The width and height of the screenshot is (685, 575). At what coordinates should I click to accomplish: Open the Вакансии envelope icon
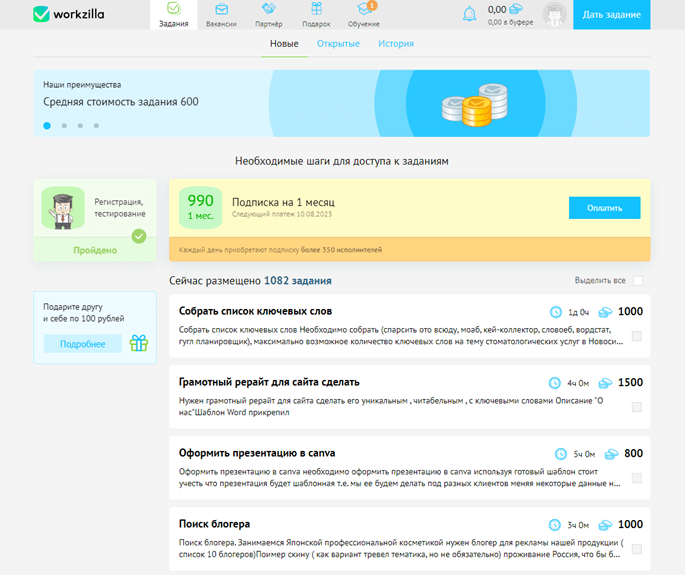coord(221,9)
